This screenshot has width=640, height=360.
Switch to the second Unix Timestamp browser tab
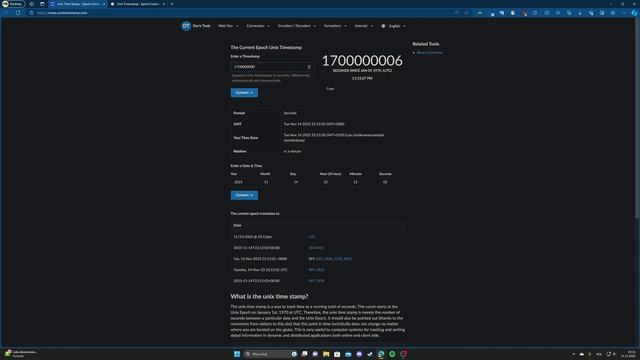(x=138, y=4)
